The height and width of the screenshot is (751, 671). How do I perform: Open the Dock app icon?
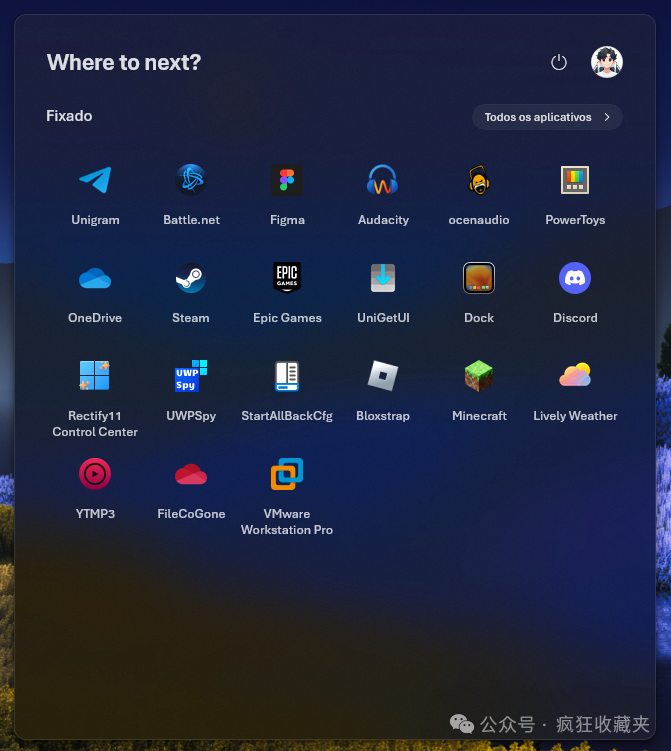tap(479, 278)
